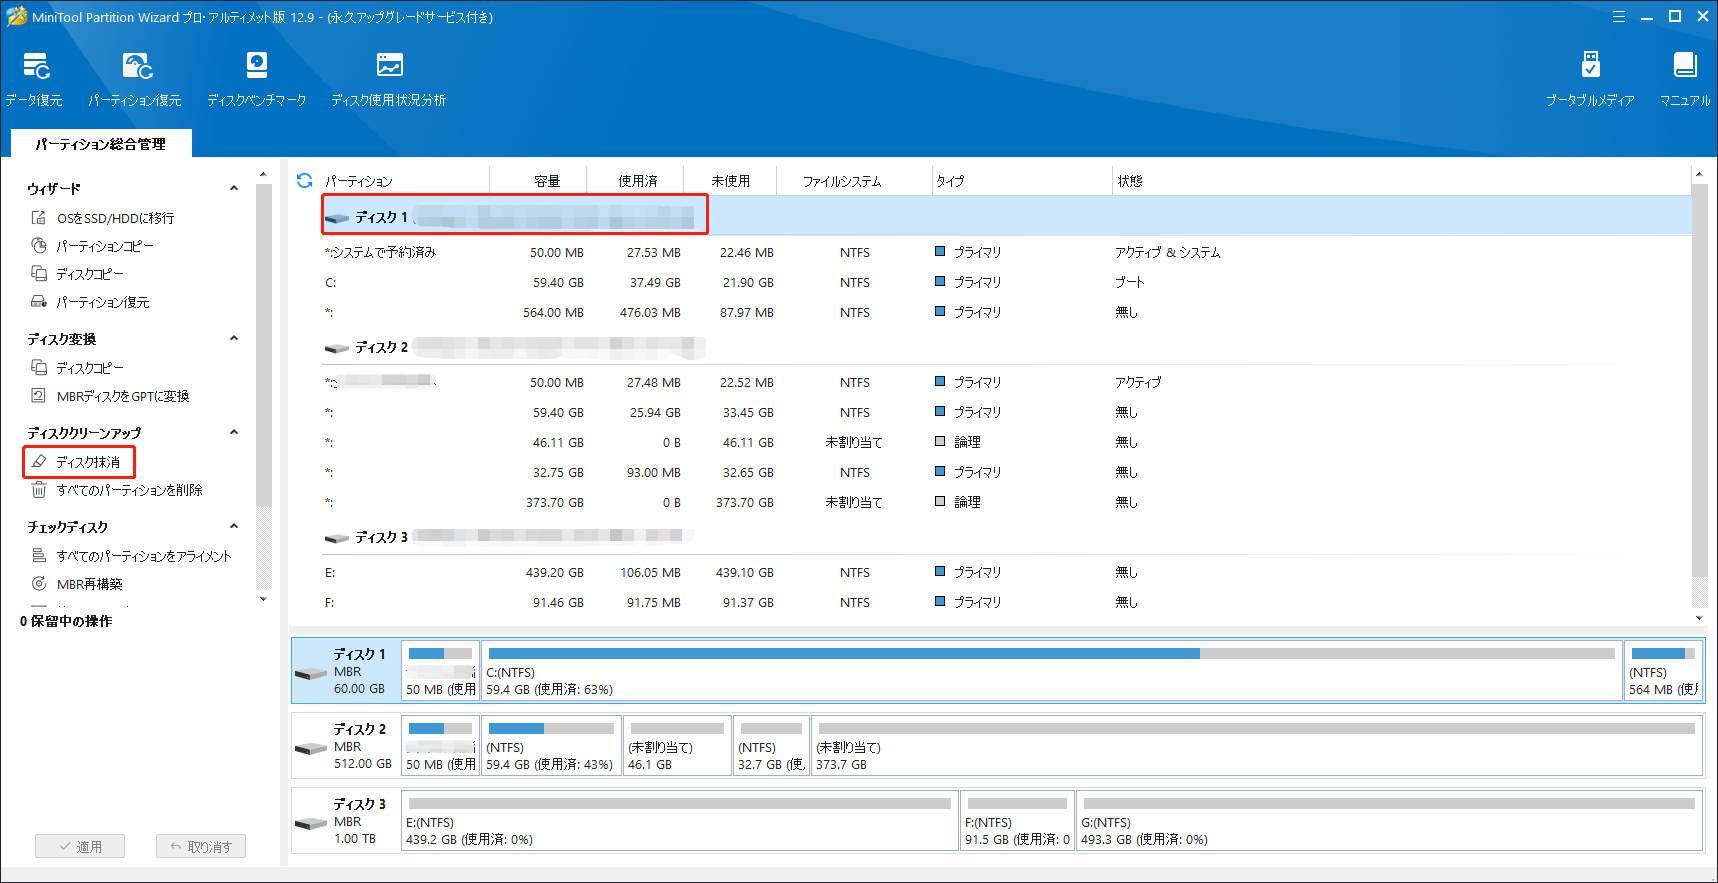Click sidebar scroll up arrow

(x=263, y=175)
